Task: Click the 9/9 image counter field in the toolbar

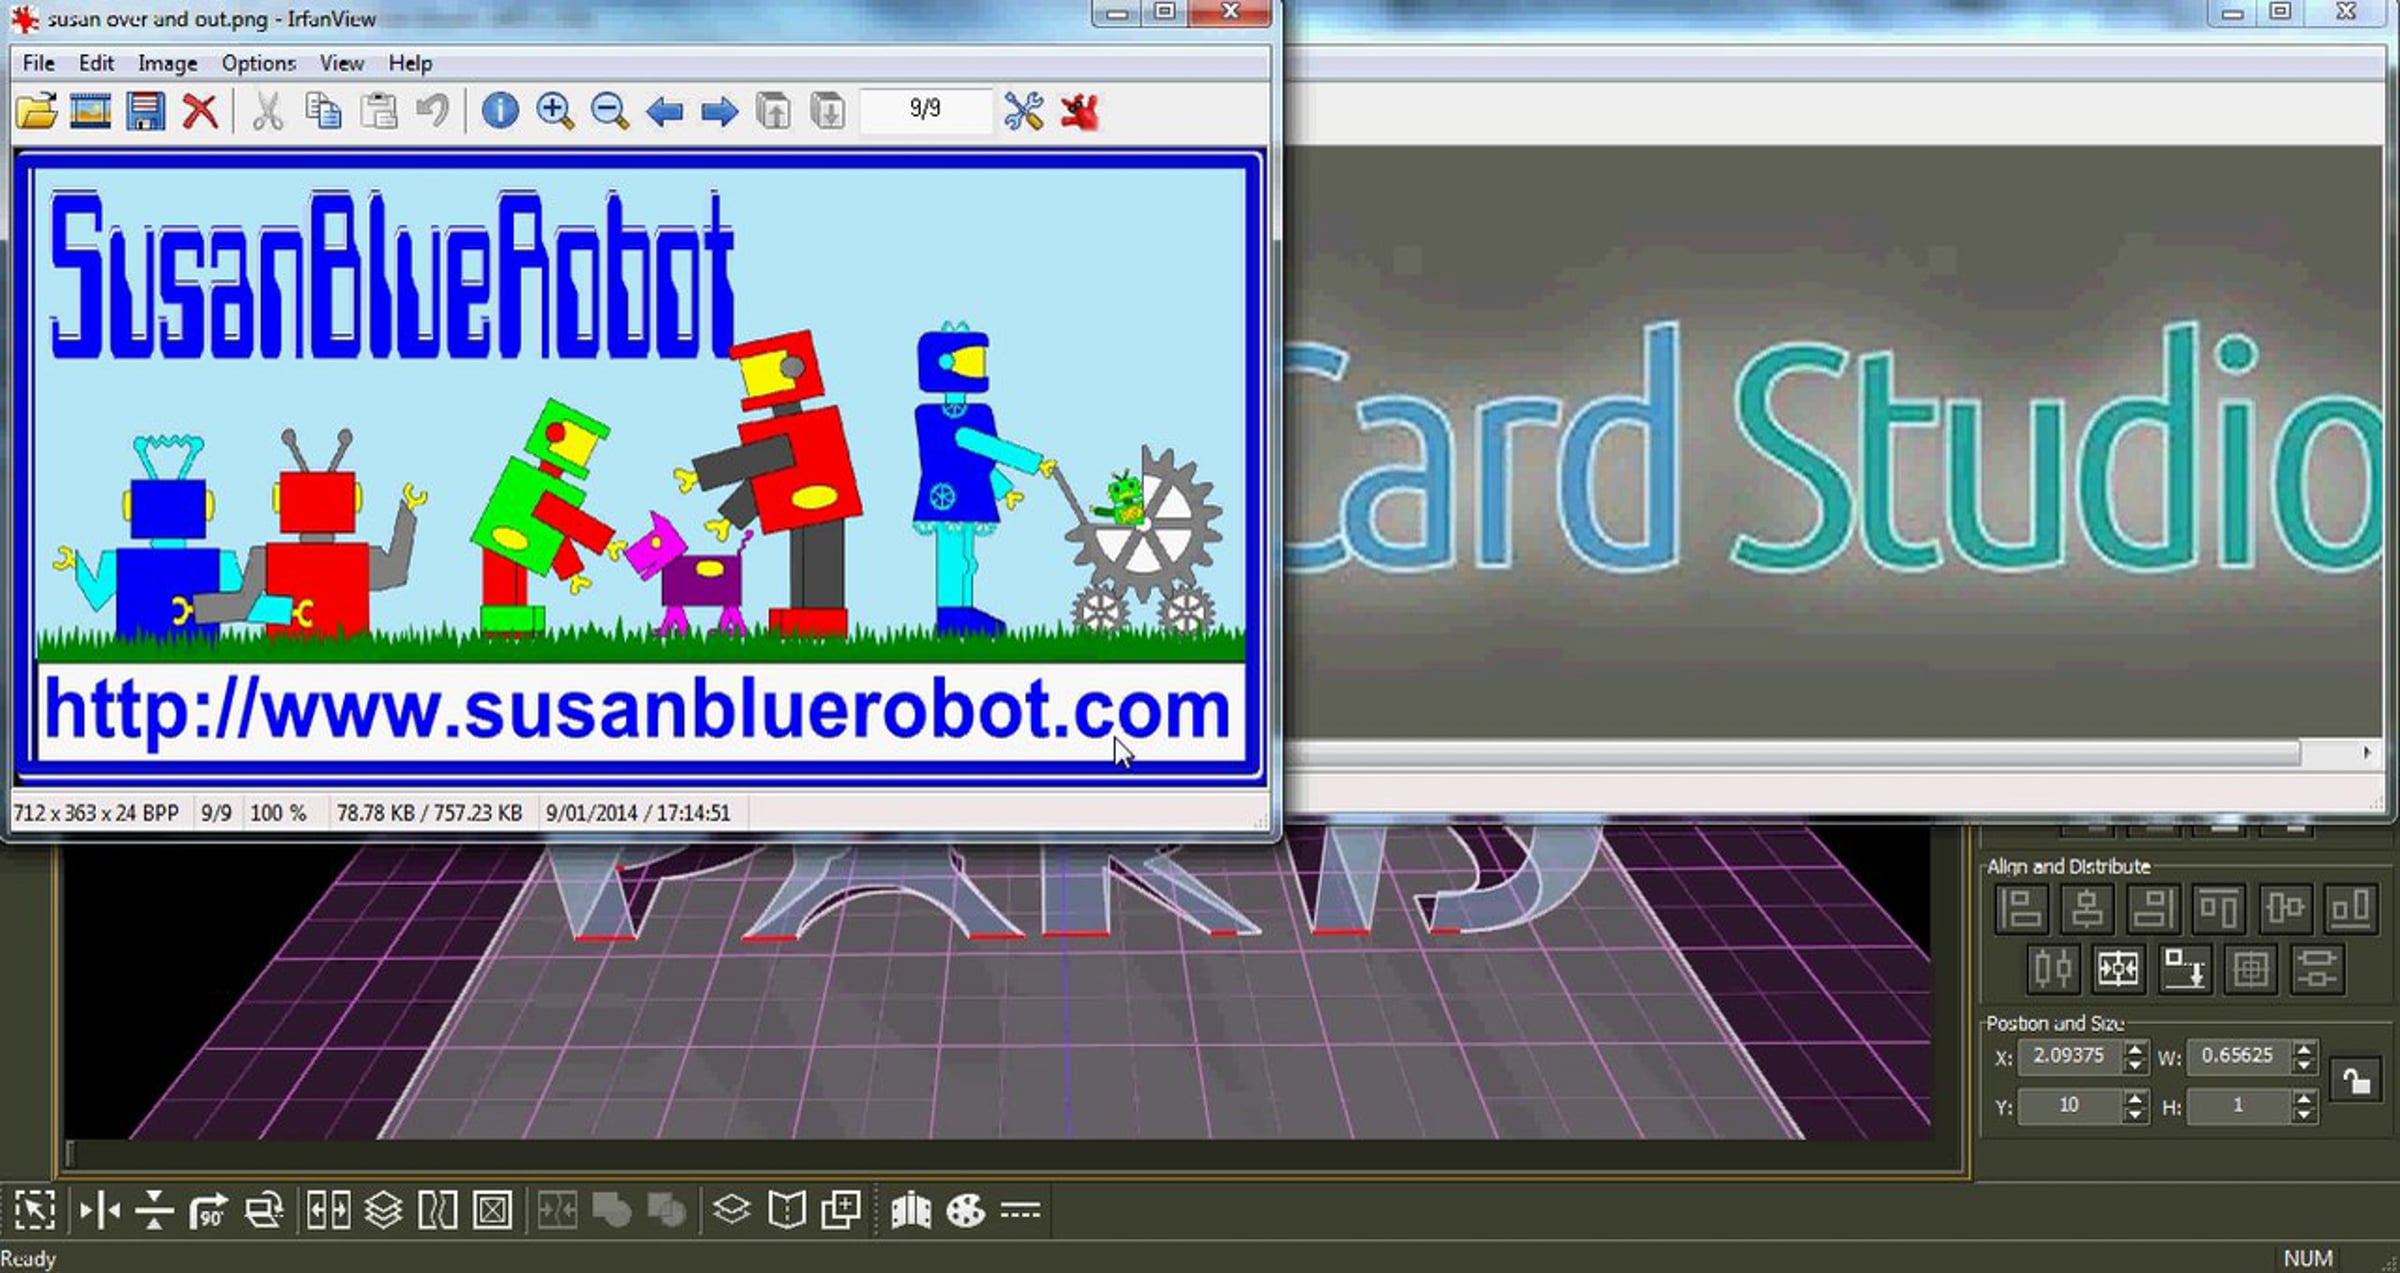Action: (926, 109)
